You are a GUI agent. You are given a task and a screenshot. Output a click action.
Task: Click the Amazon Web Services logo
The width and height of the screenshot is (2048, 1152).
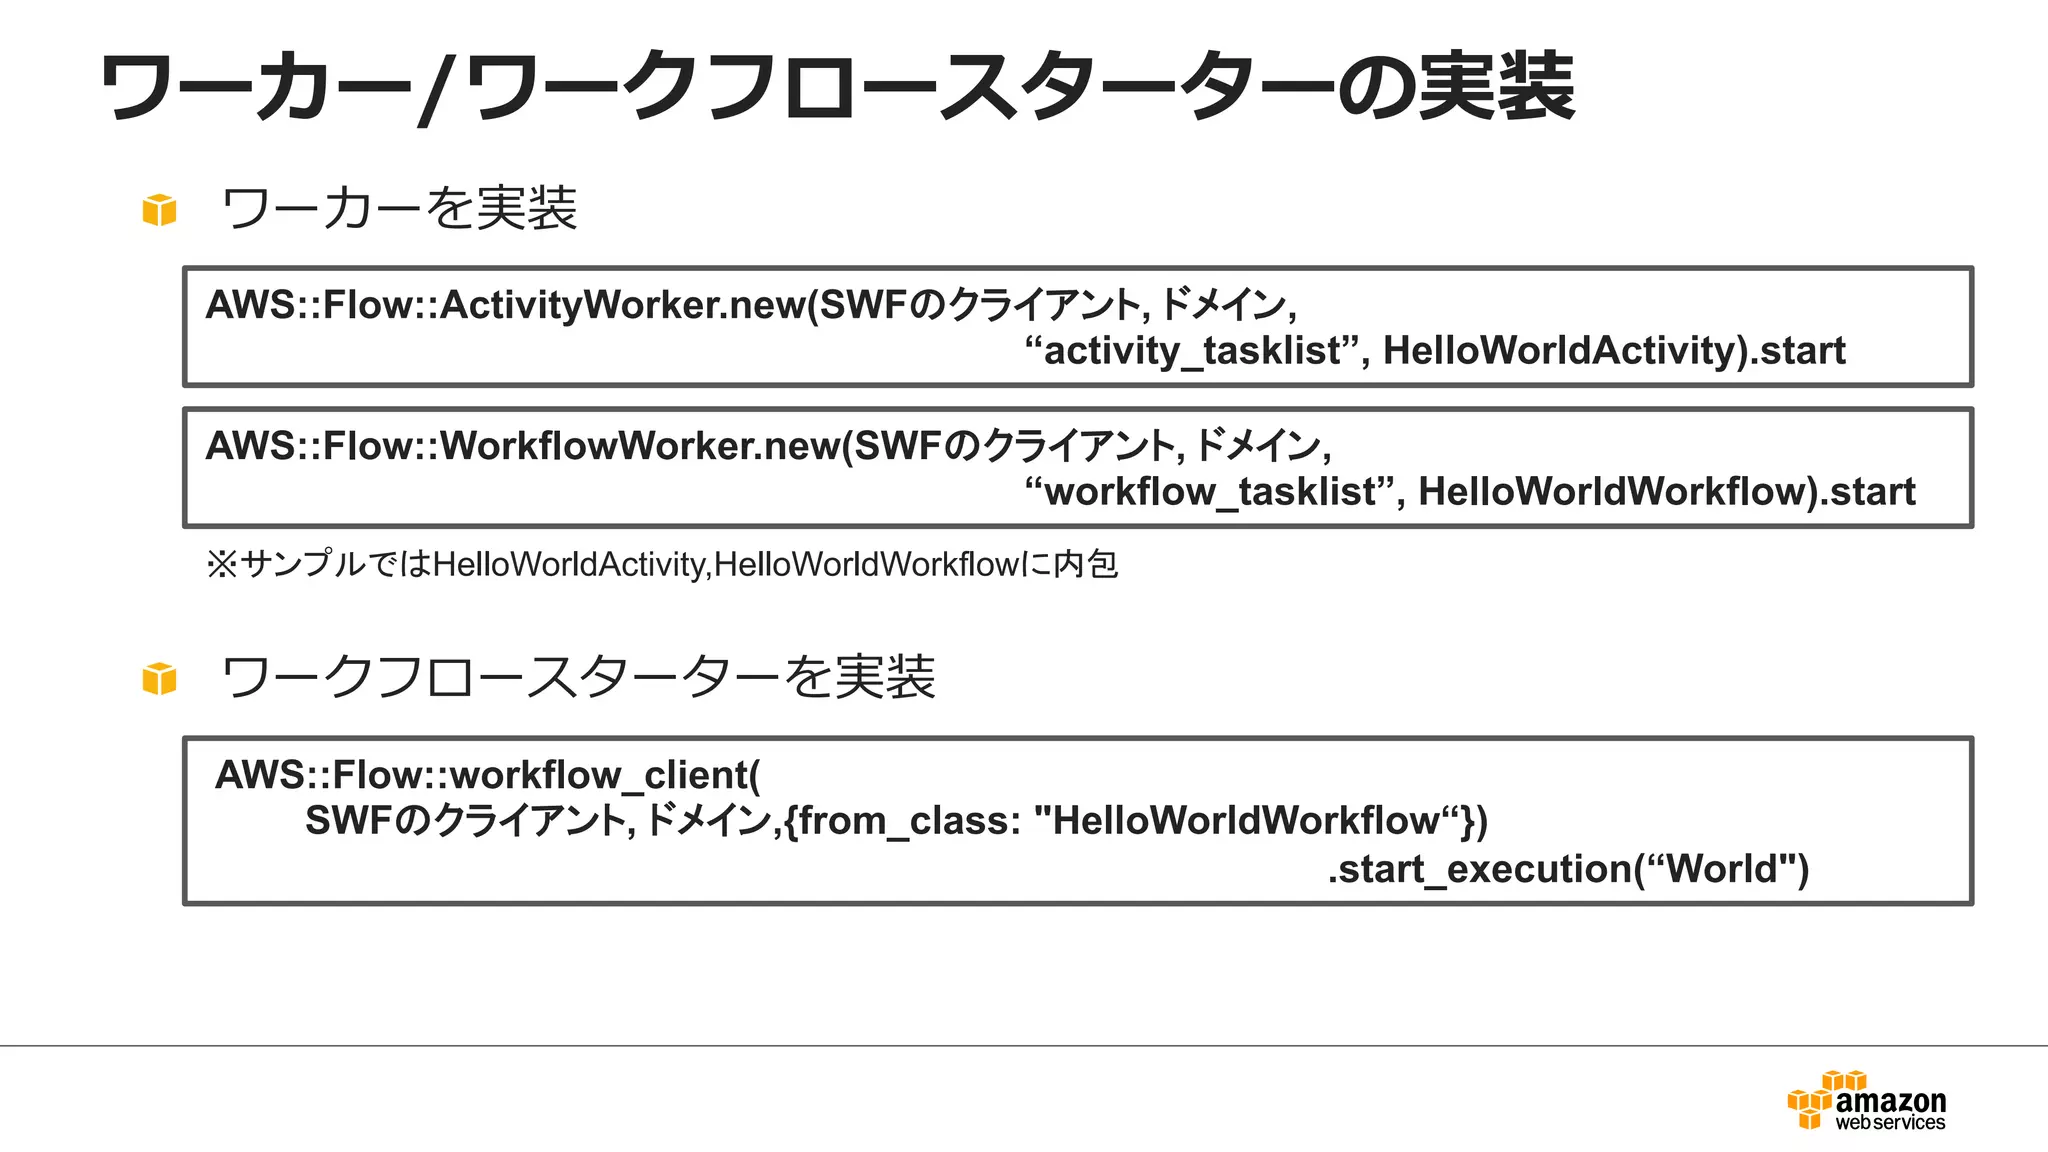click(1866, 1101)
